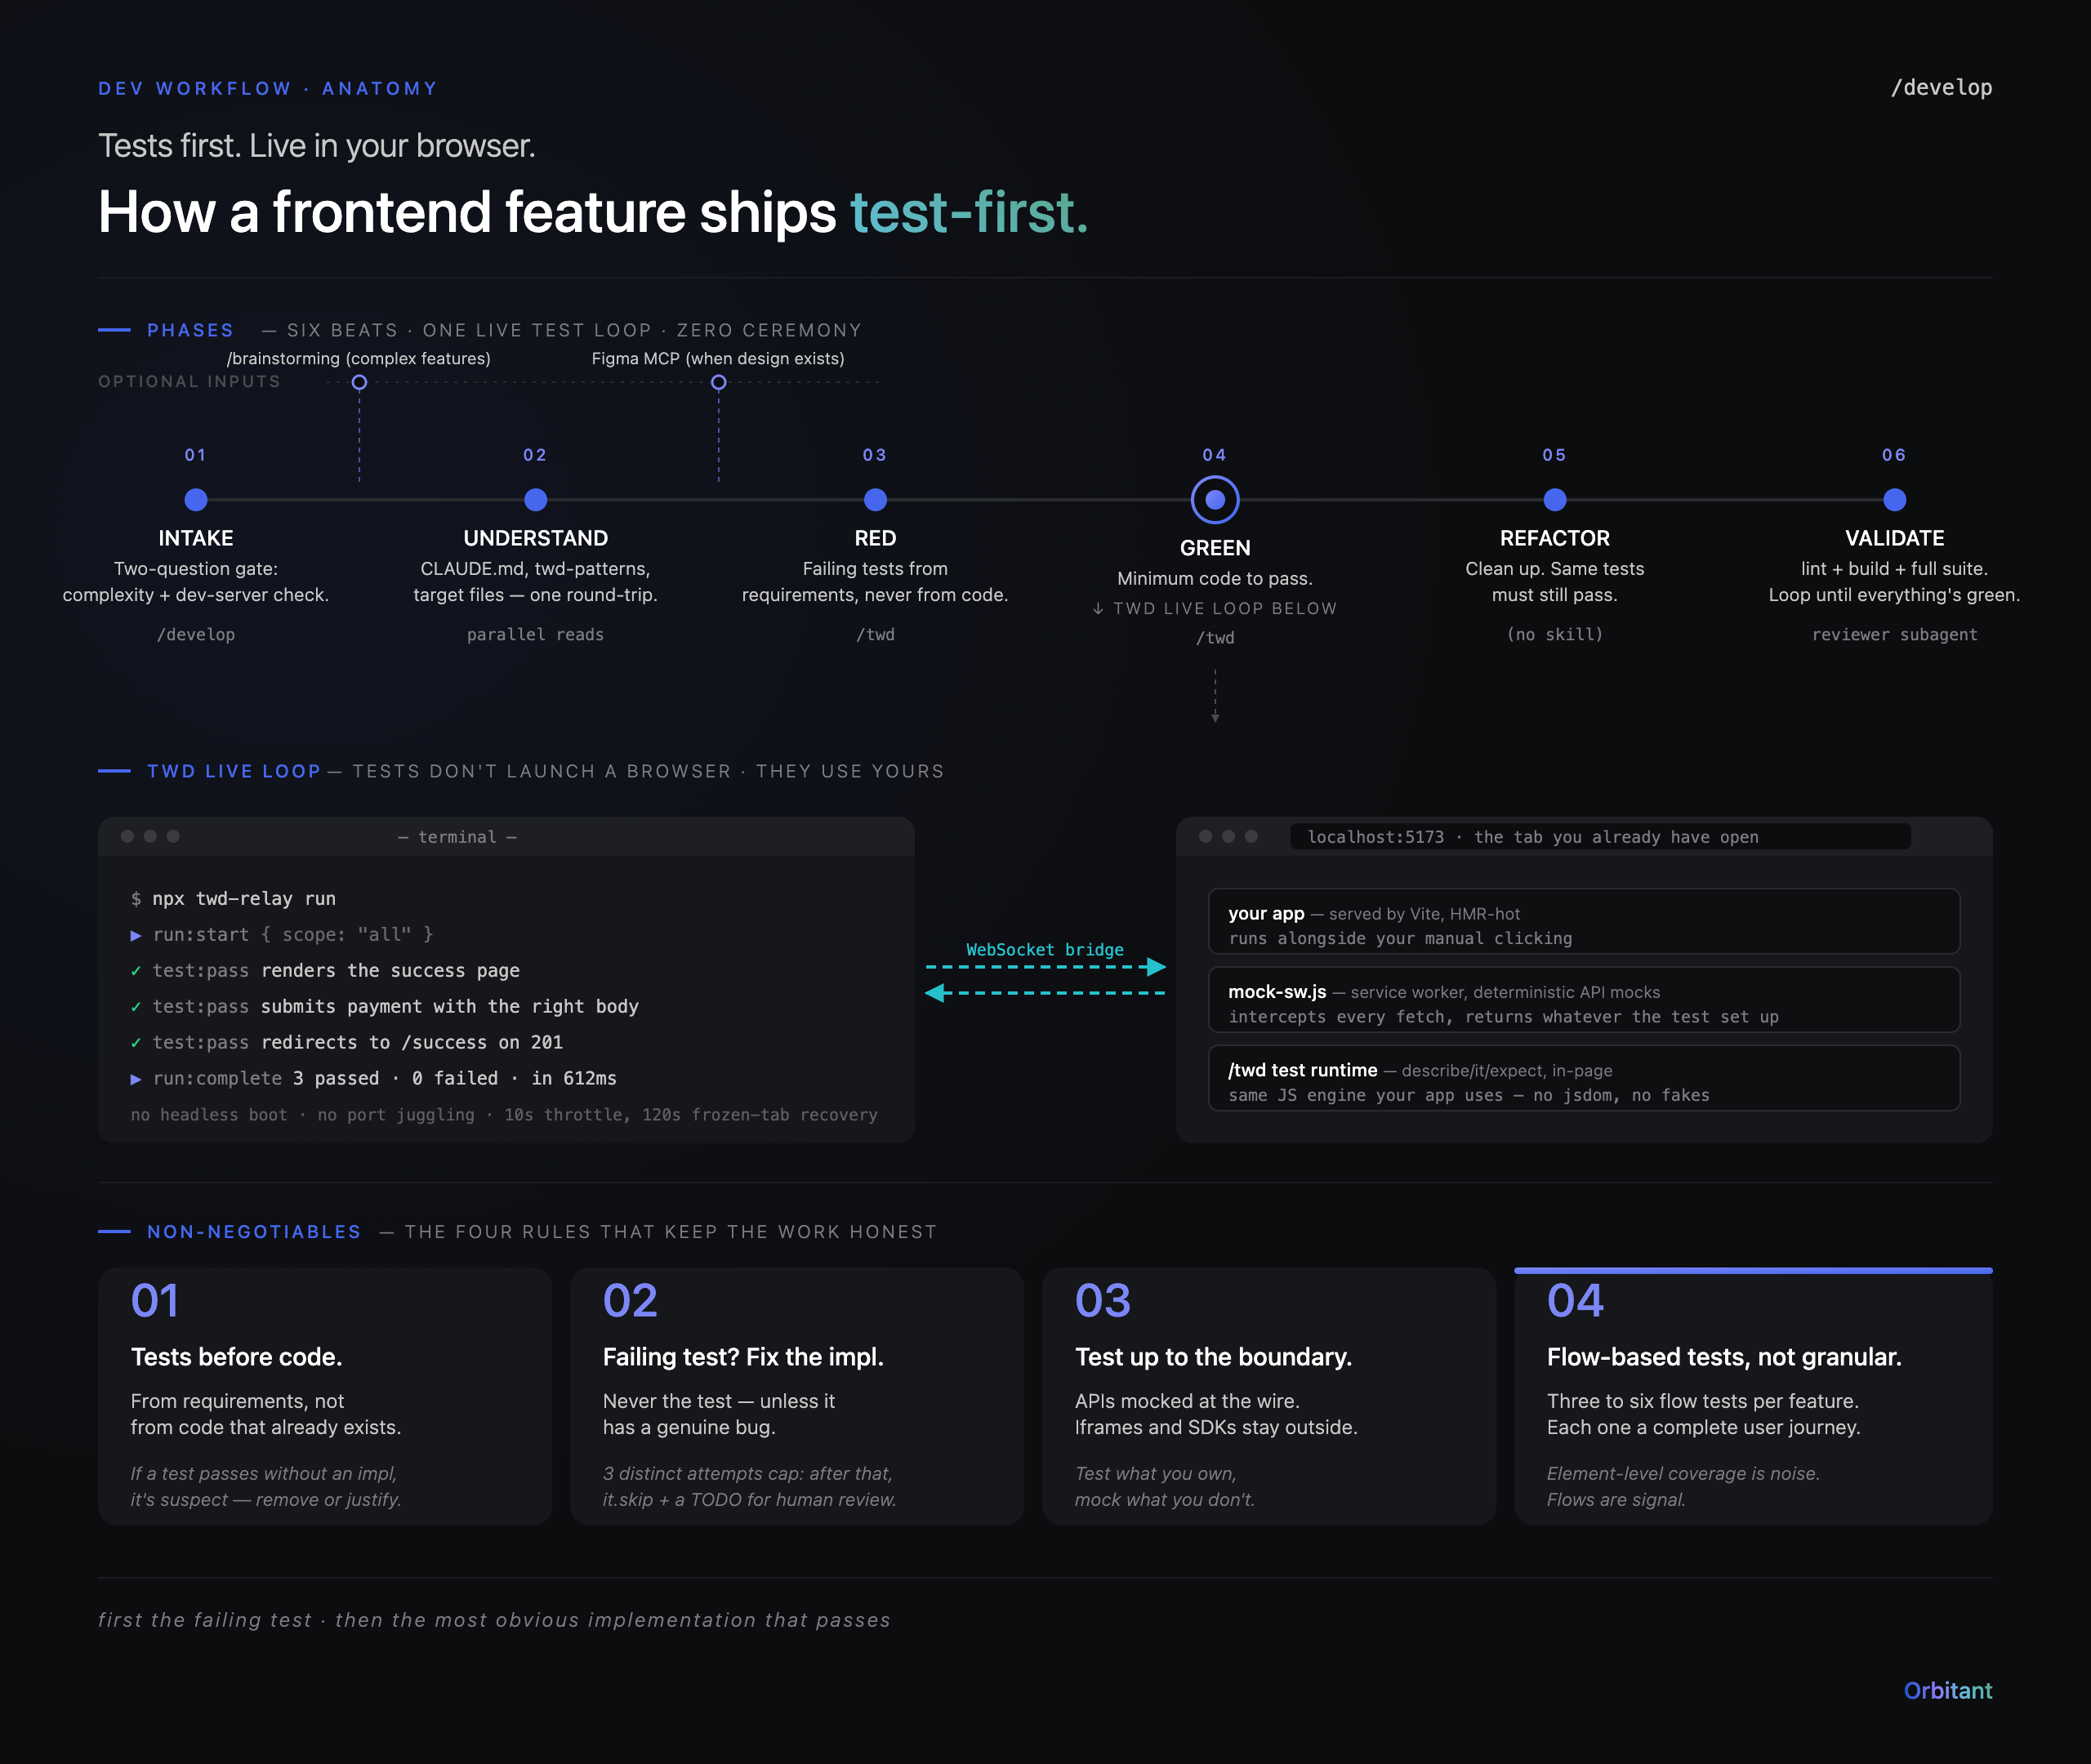The image size is (2091, 1764).
Task: Open the mock-sw.js card
Action: point(1584,999)
